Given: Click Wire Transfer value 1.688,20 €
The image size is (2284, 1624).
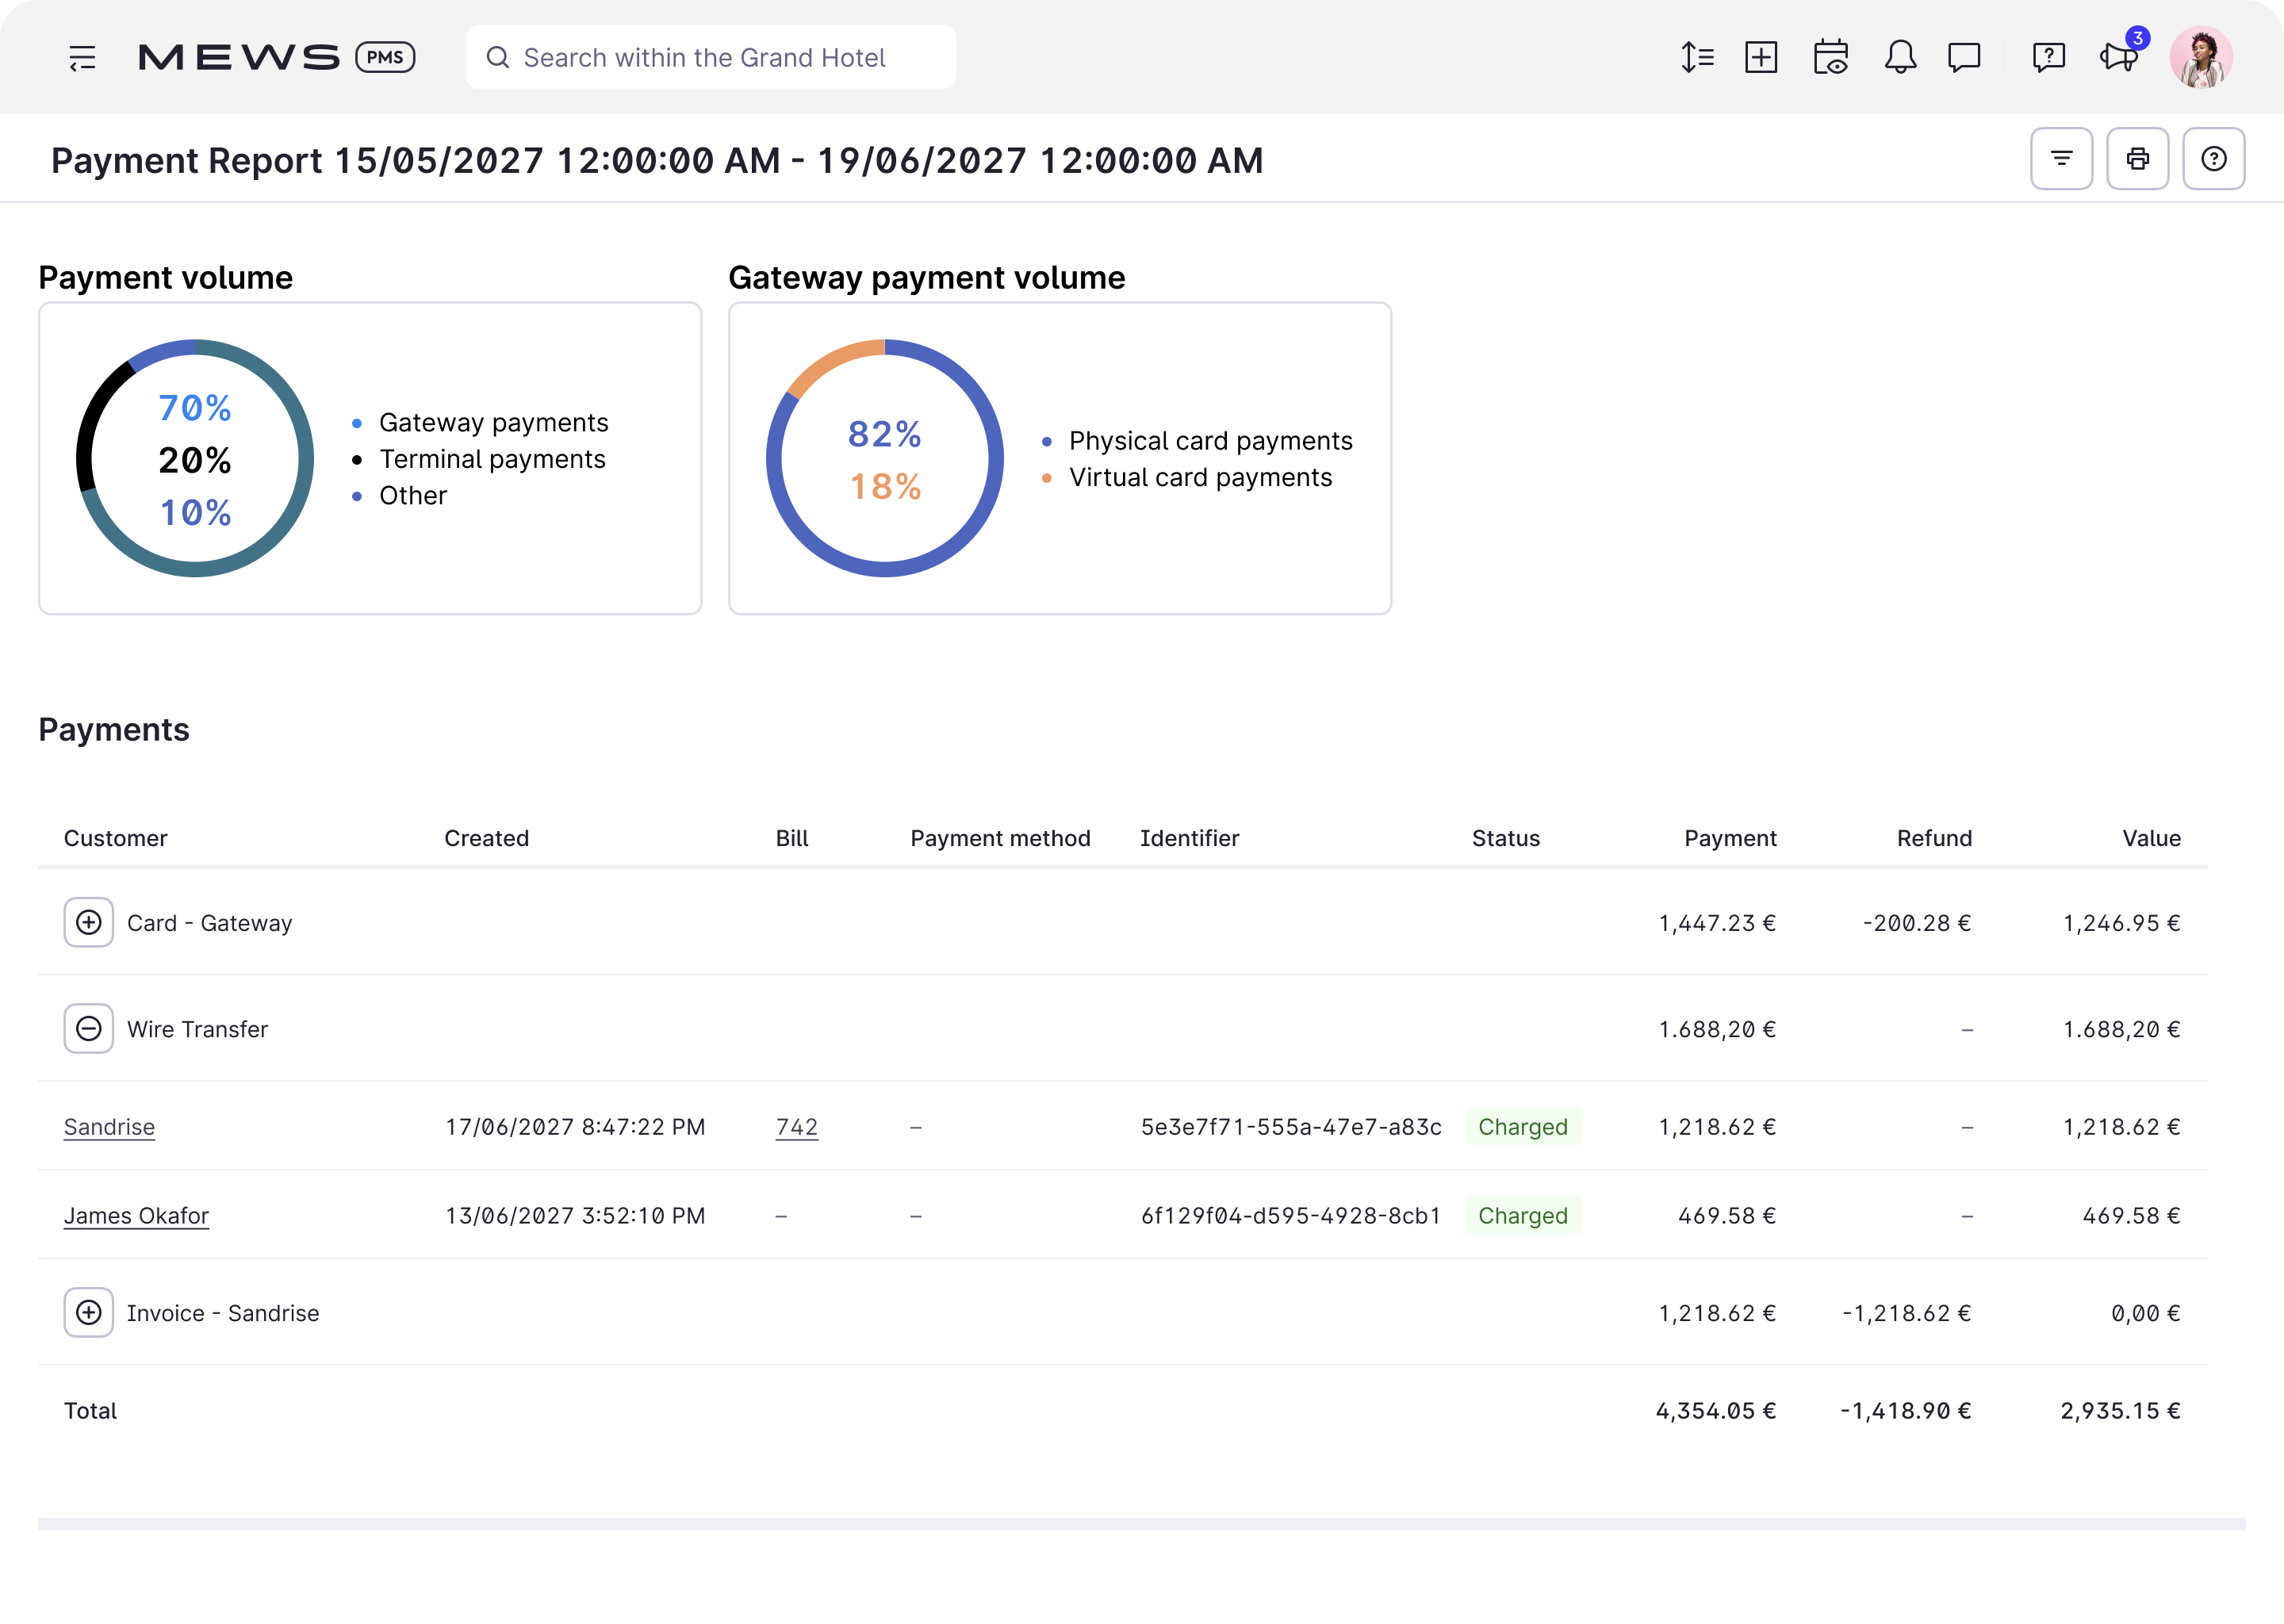Looking at the screenshot, I should coord(2121,1029).
